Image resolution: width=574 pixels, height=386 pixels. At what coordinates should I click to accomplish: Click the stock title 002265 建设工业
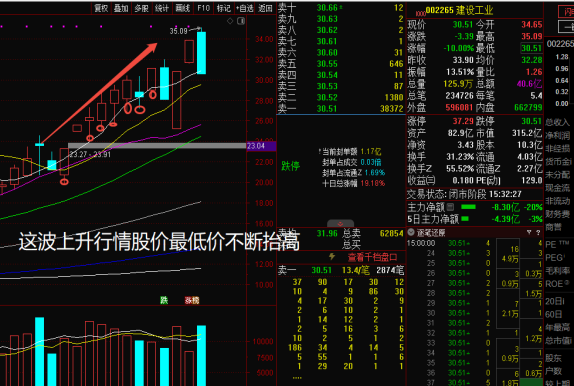[459, 10]
